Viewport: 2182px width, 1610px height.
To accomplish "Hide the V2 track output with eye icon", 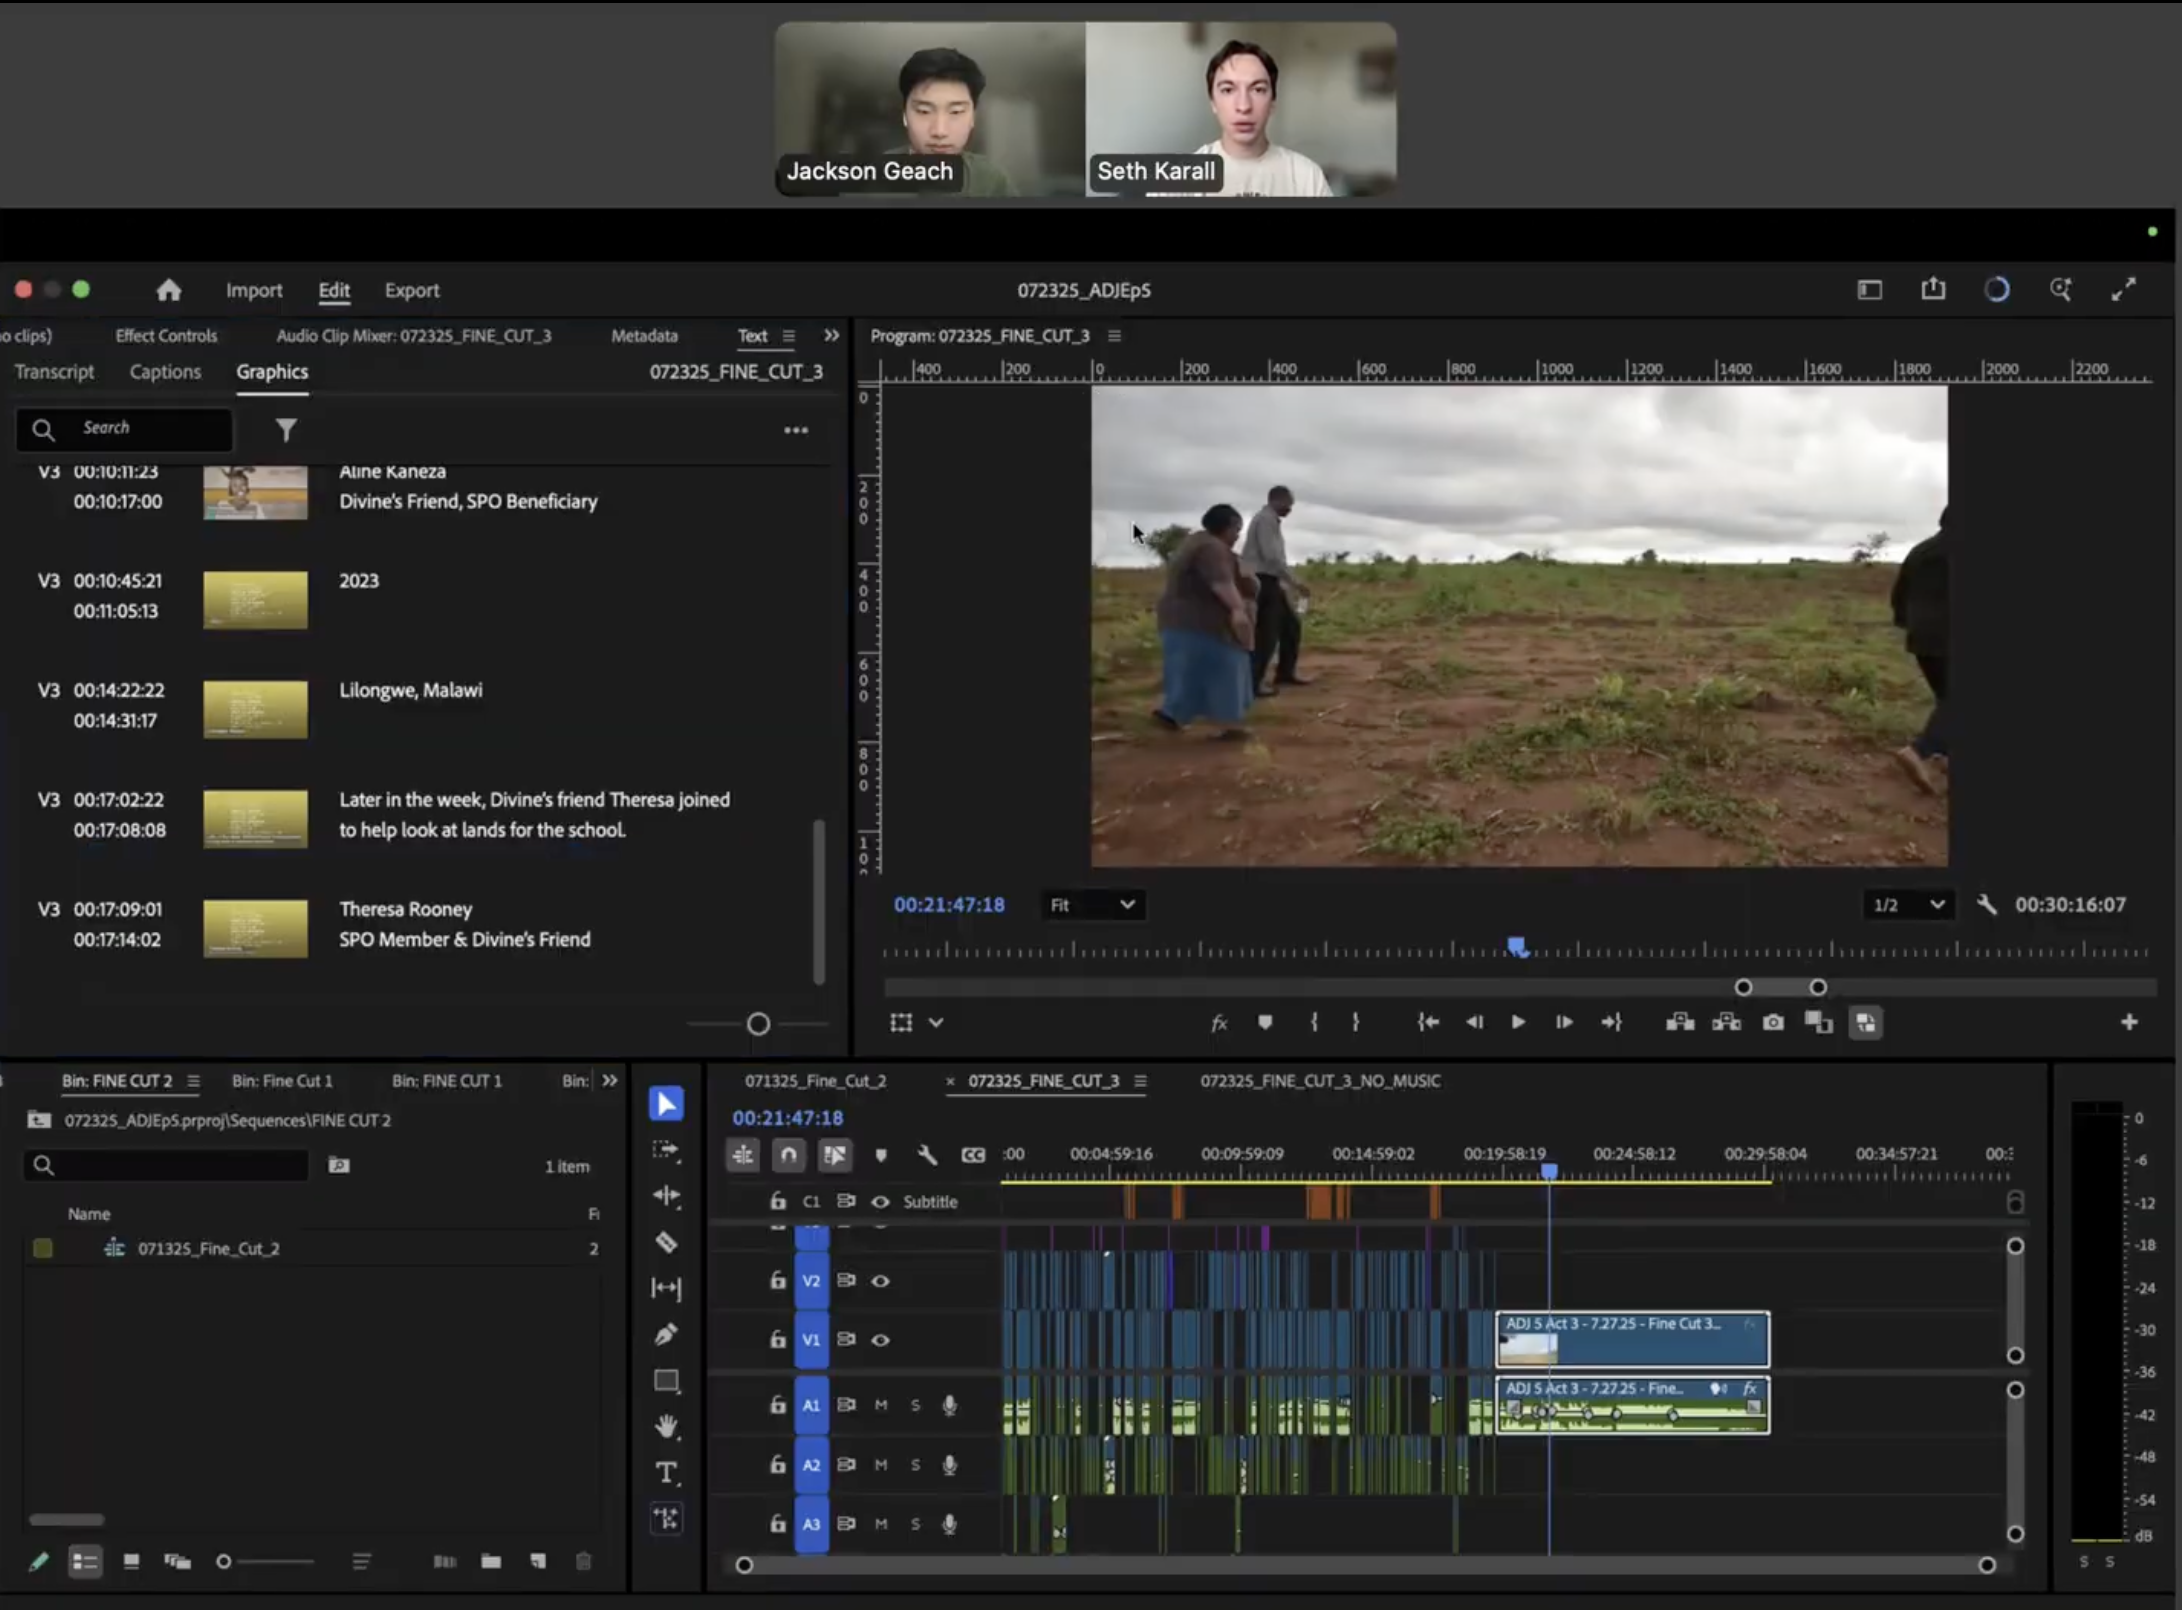I will coord(880,1281).
